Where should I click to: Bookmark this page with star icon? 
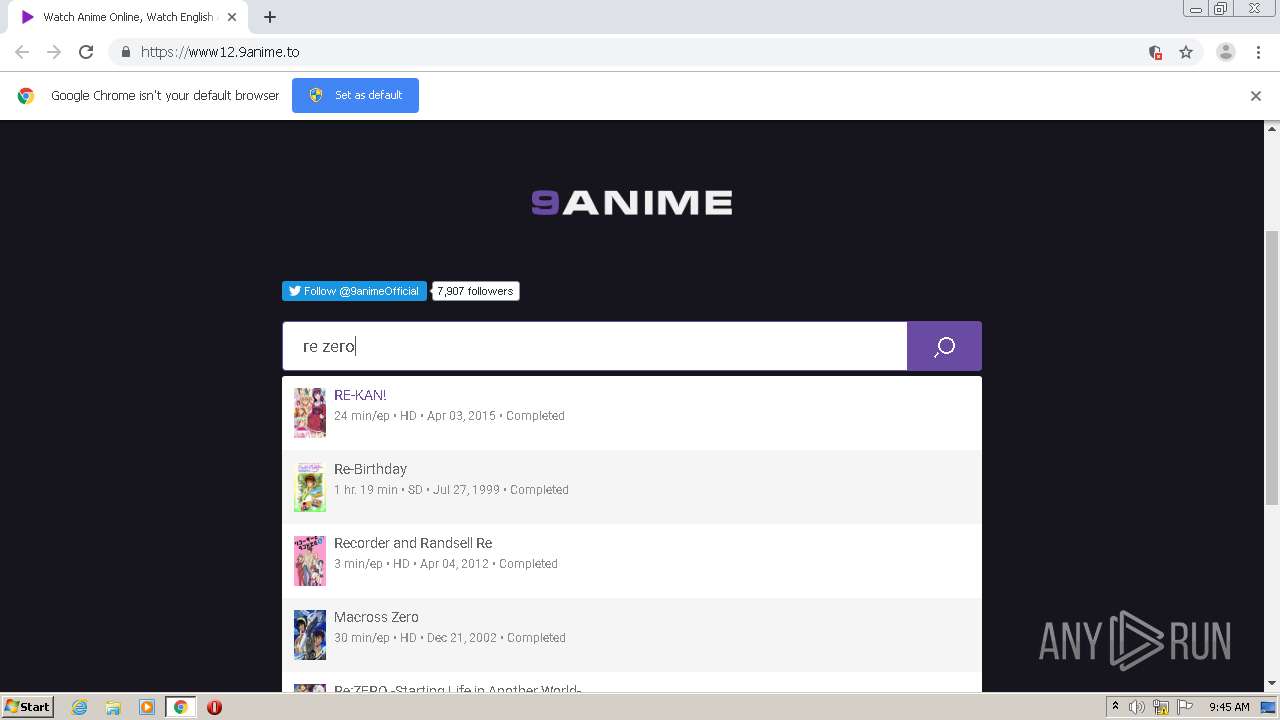(1186, 52)
